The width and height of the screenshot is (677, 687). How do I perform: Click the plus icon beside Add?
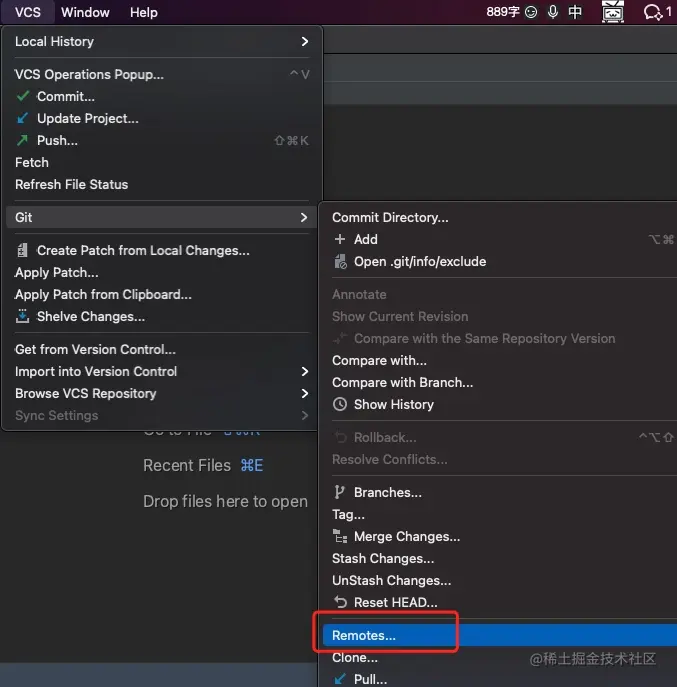click(340, 239)
